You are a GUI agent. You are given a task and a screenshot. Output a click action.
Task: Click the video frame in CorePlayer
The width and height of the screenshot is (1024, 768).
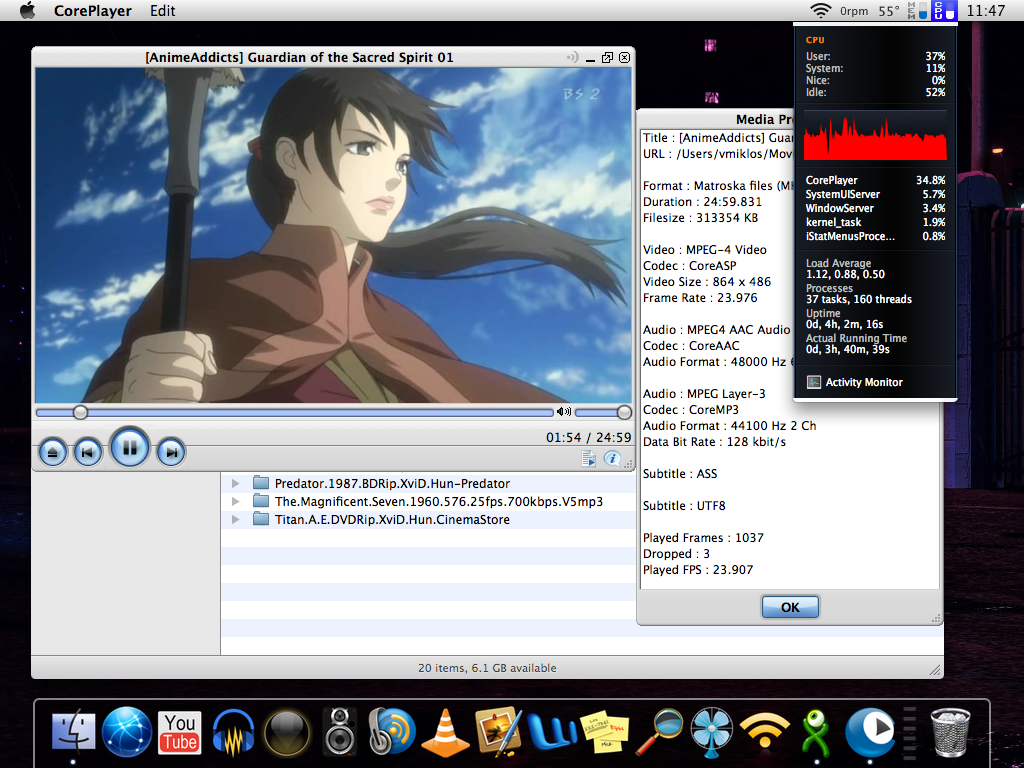click(334, 235)
